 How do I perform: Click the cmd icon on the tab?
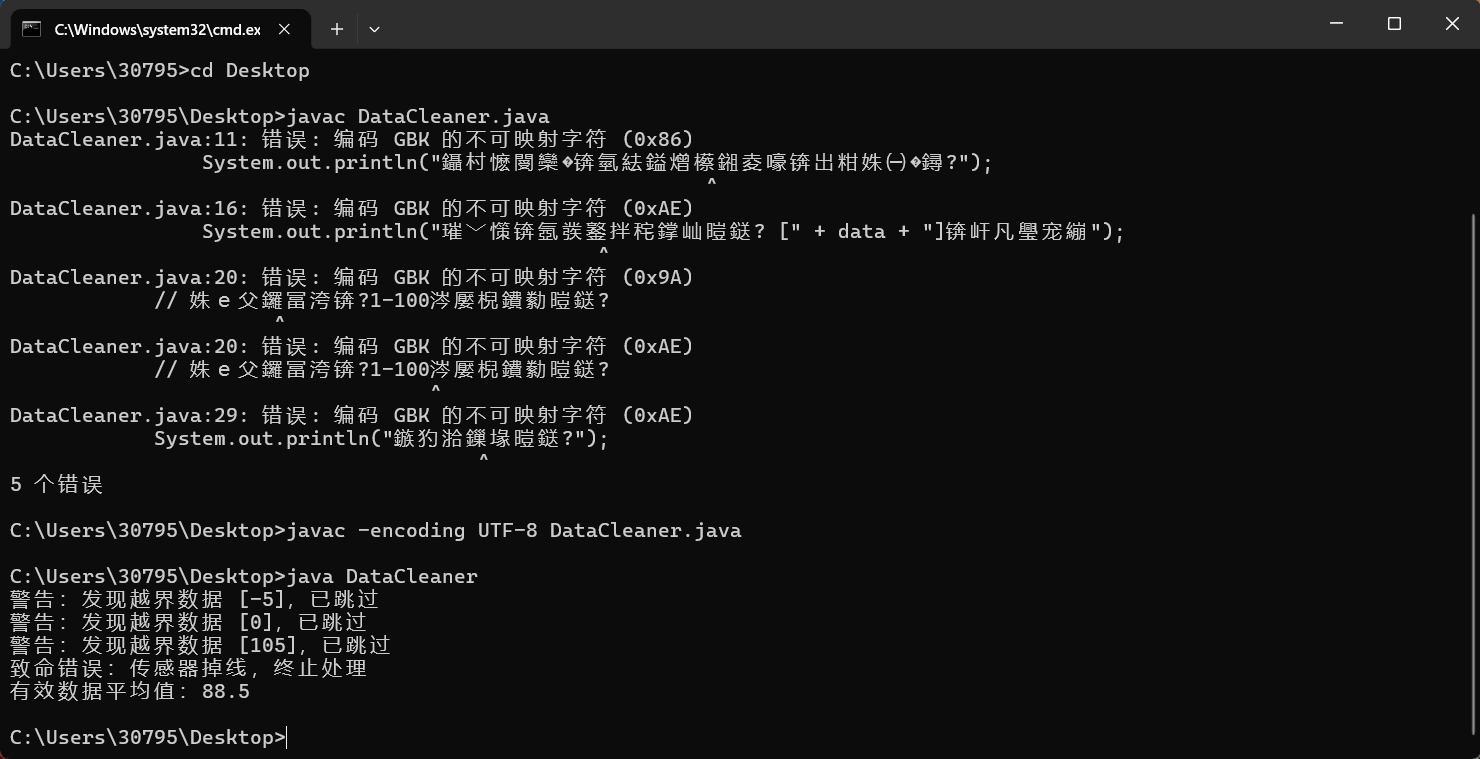tap(32, 29)
